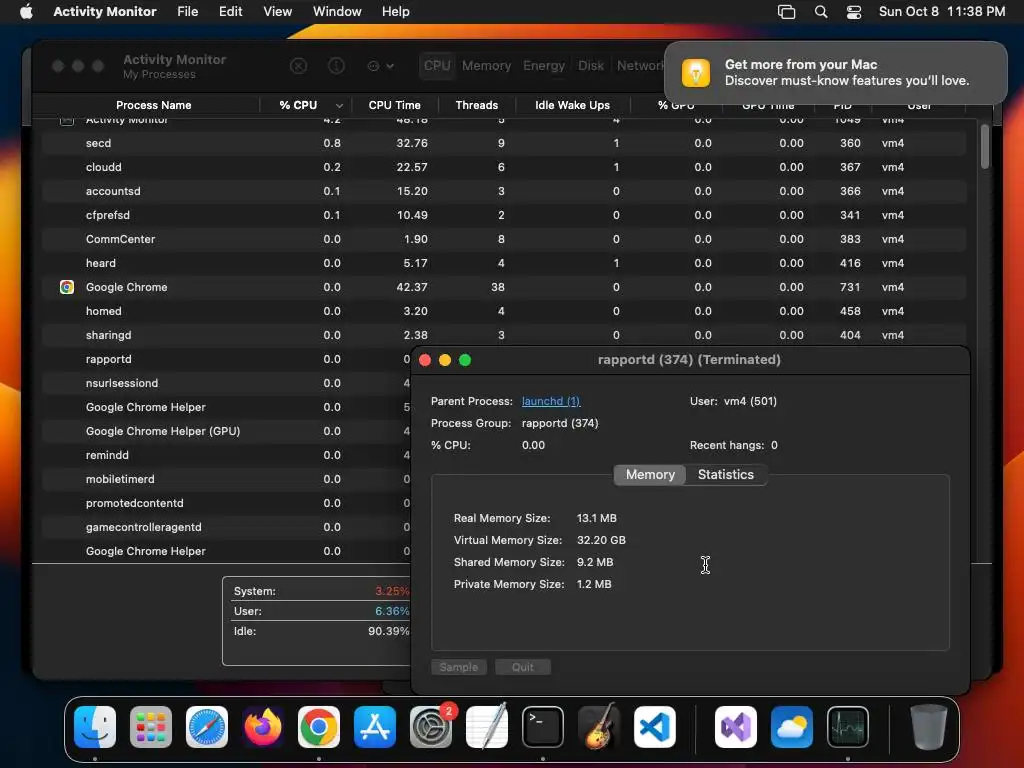The image size is (1024, 768).
Task: Open Spotlight search icon
Action: (821, 12)
